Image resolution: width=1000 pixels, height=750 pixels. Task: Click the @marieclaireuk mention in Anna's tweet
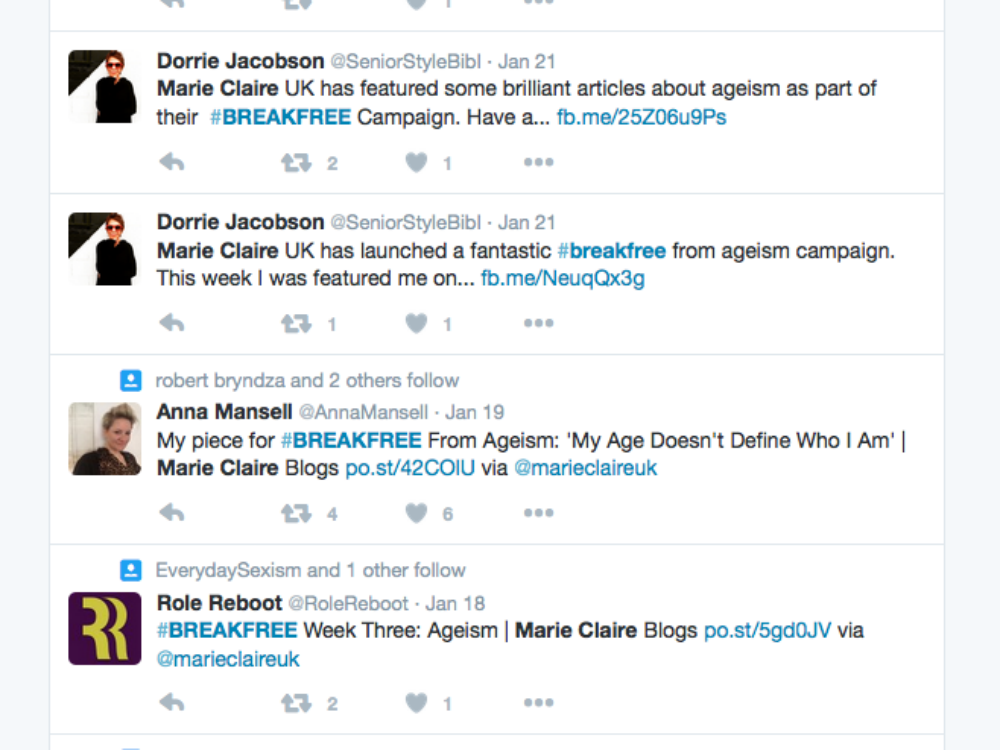coord(585,468)
